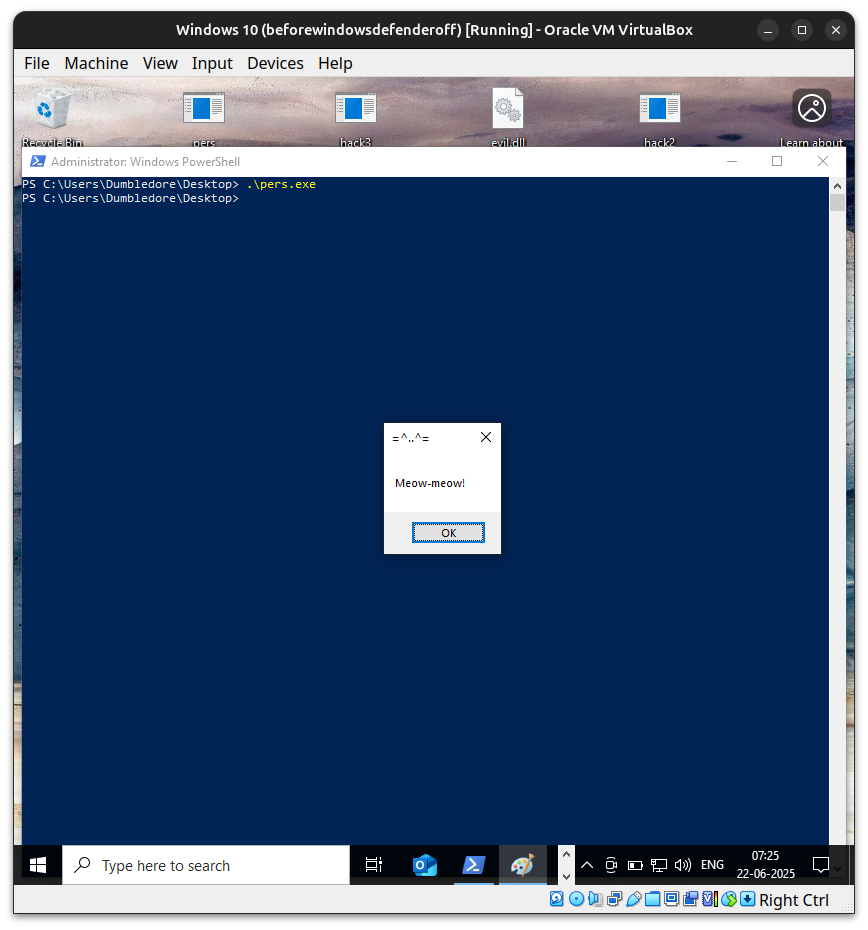Click the =^..^= dialog title
The image size is (868, 930).
point(411,438)
